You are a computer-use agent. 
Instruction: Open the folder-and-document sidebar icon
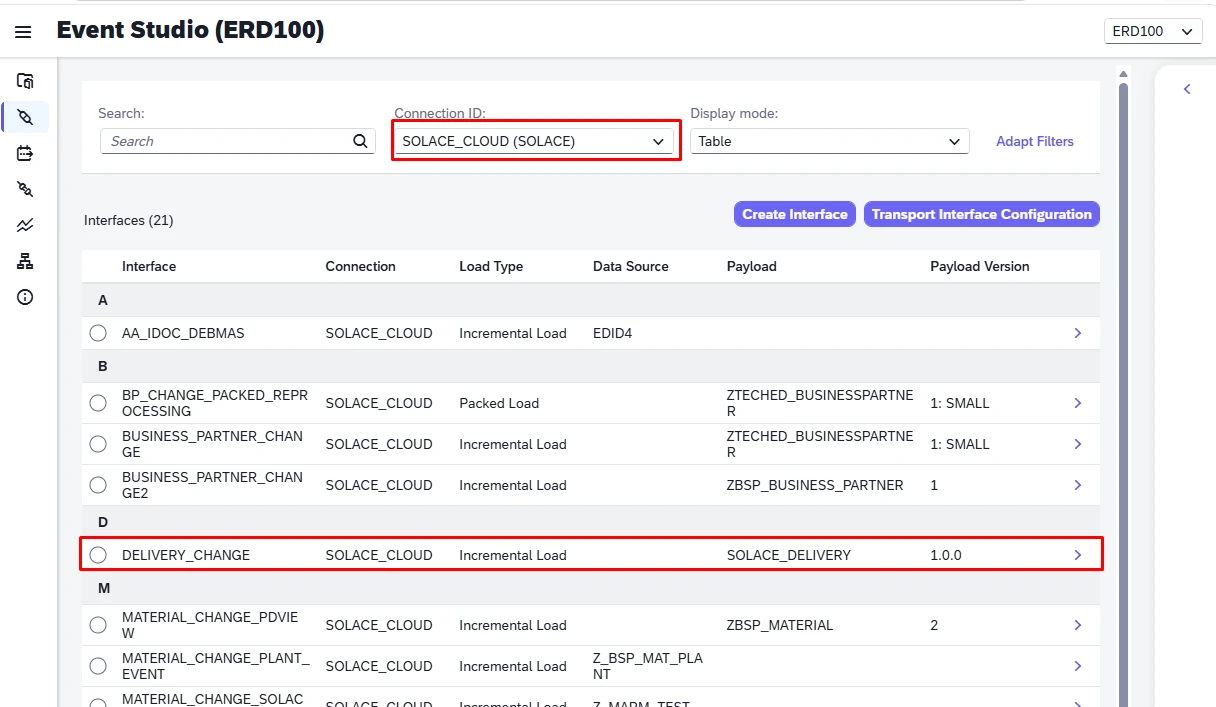click(25, 81)
